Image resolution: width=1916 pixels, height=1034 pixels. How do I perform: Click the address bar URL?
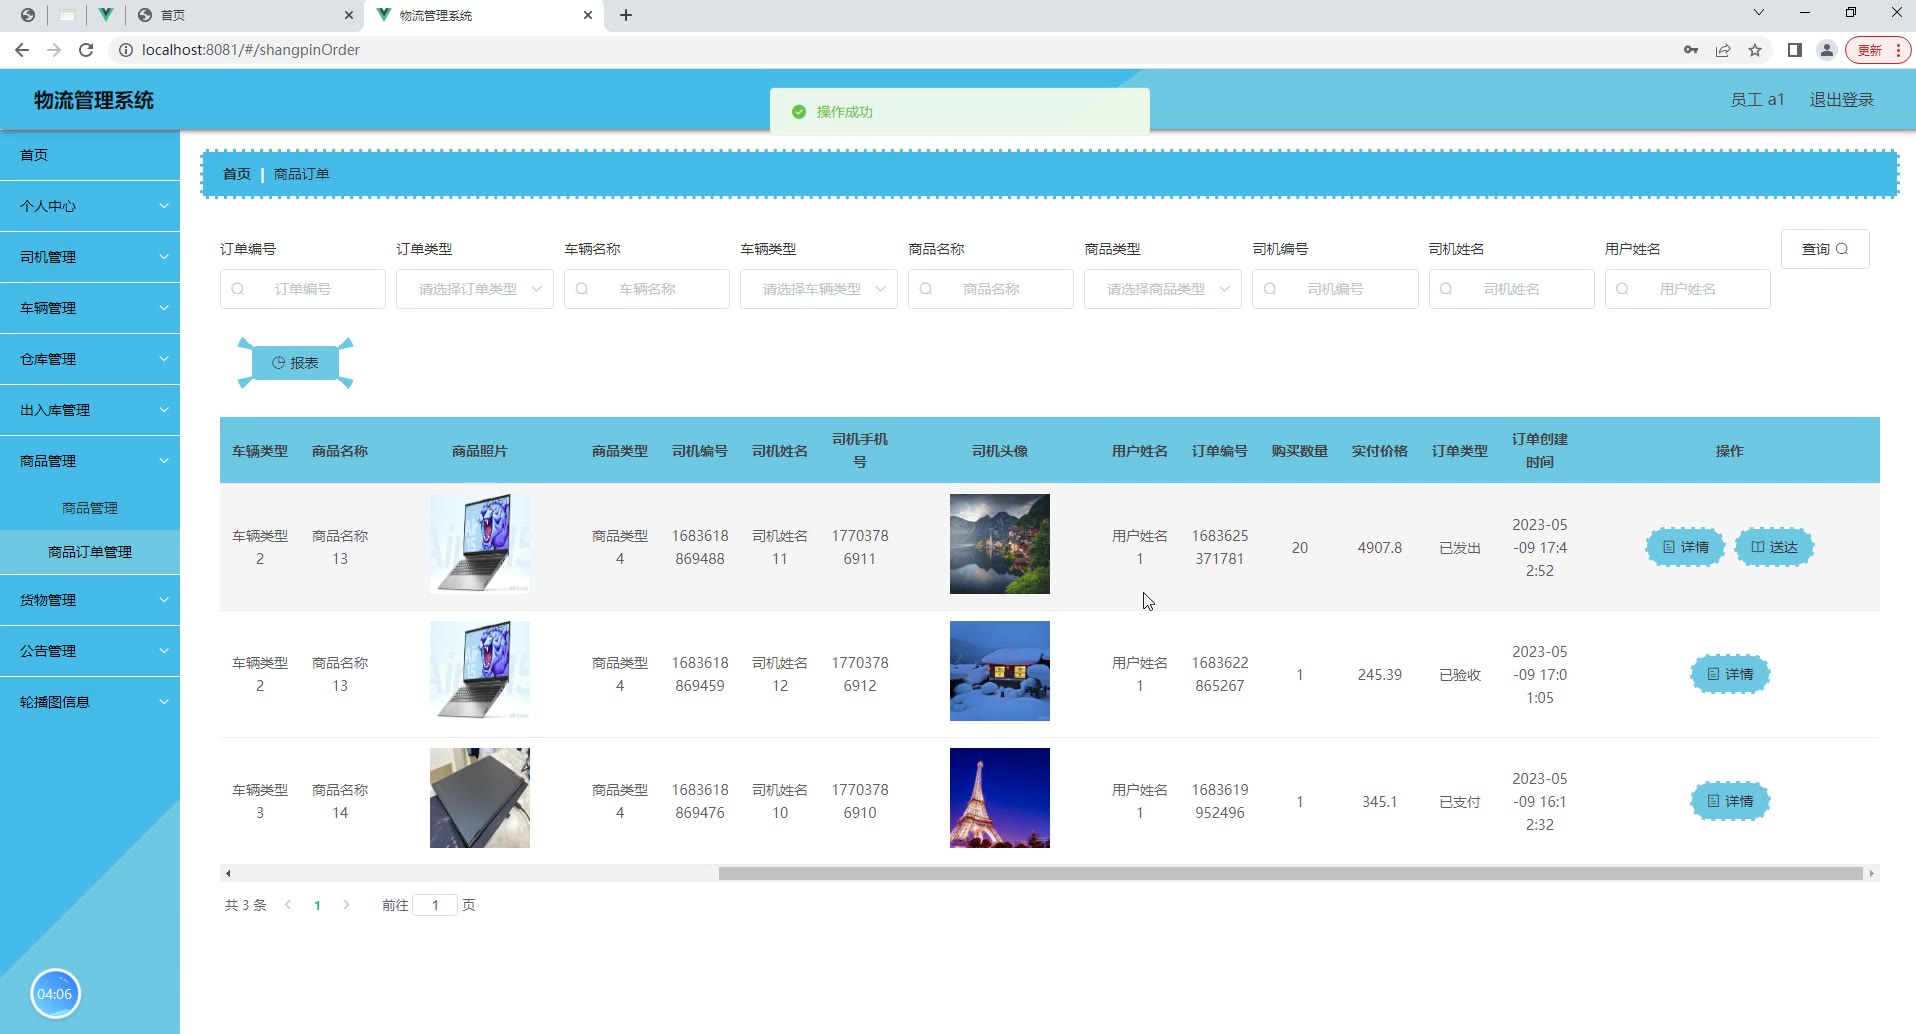point(251,50)
